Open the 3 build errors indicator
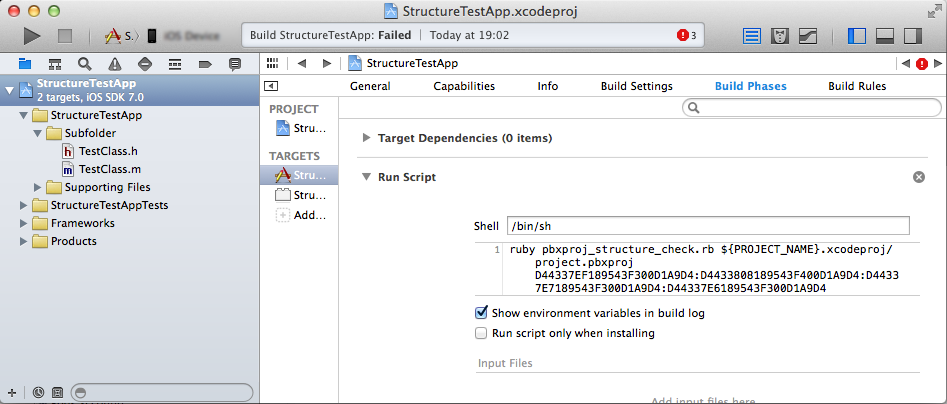 687,36
